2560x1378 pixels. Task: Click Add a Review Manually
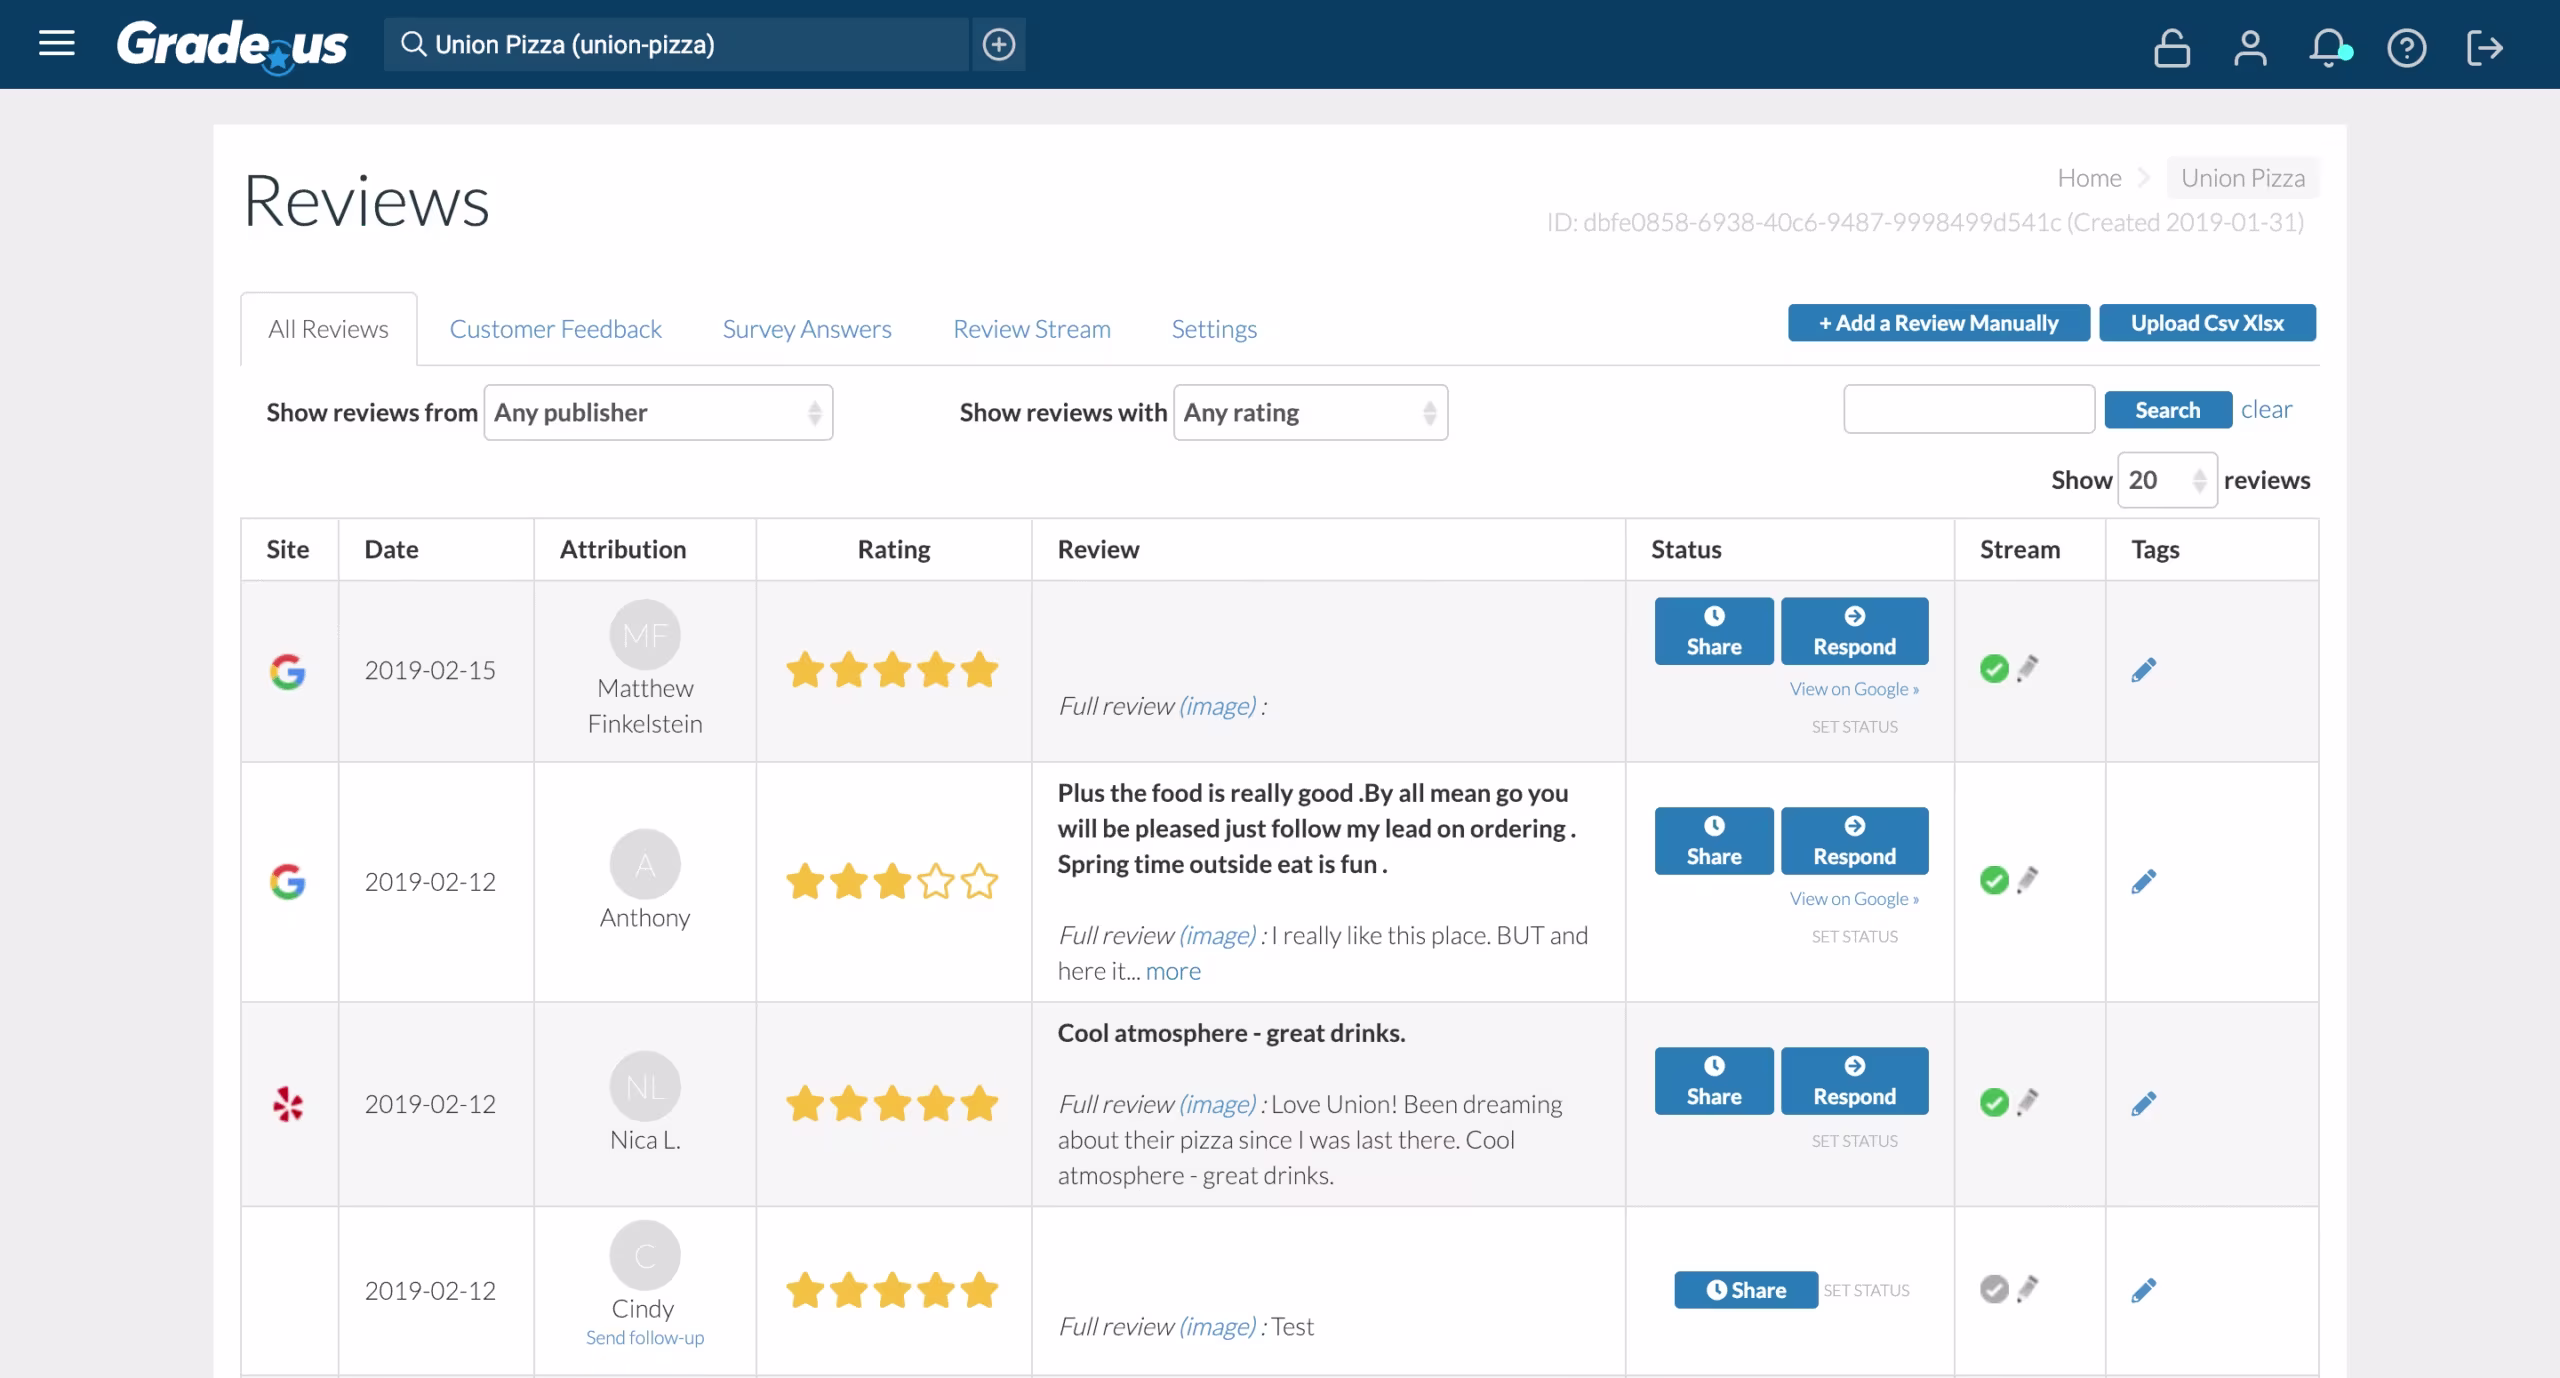(1937, 322)
